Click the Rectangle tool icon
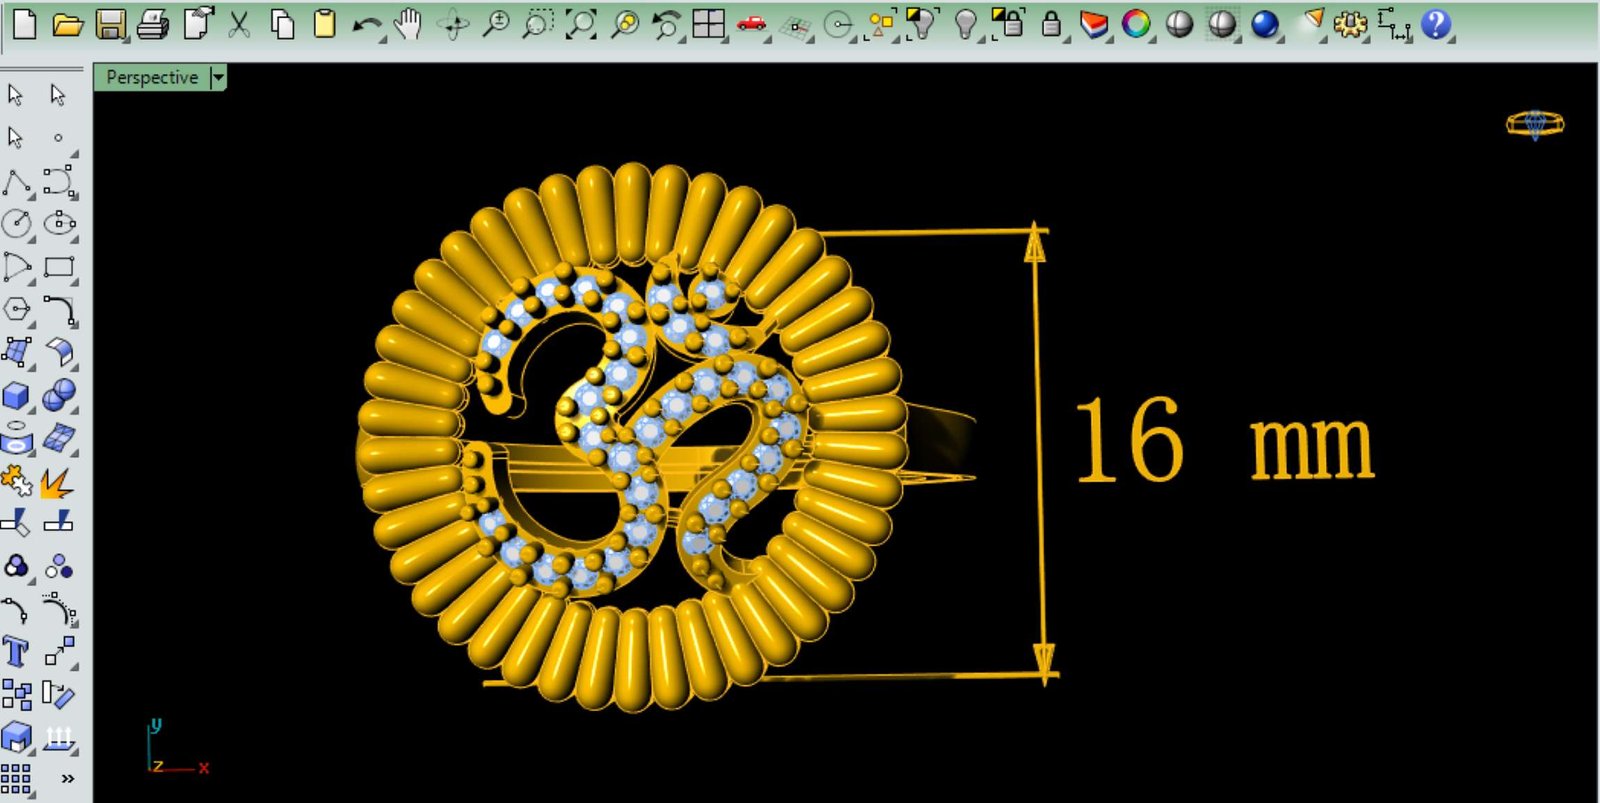Image resolution: width=1600 pixels, height=803 pixels. [59, 267]
